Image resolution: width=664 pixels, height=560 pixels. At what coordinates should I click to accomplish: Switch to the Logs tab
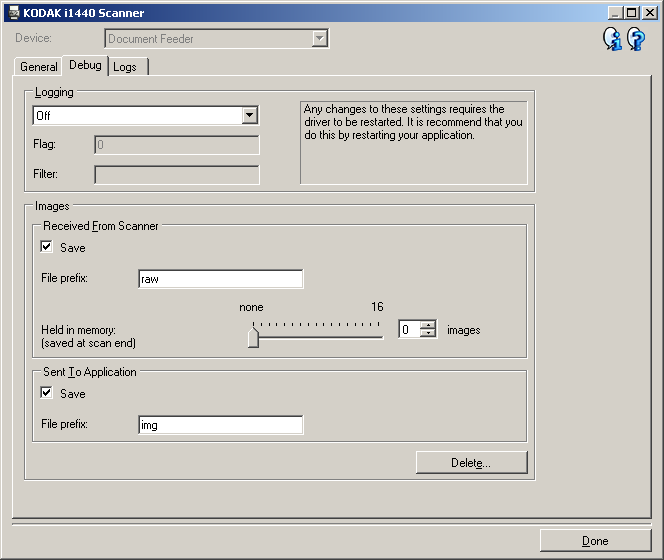tap(129, 67)
